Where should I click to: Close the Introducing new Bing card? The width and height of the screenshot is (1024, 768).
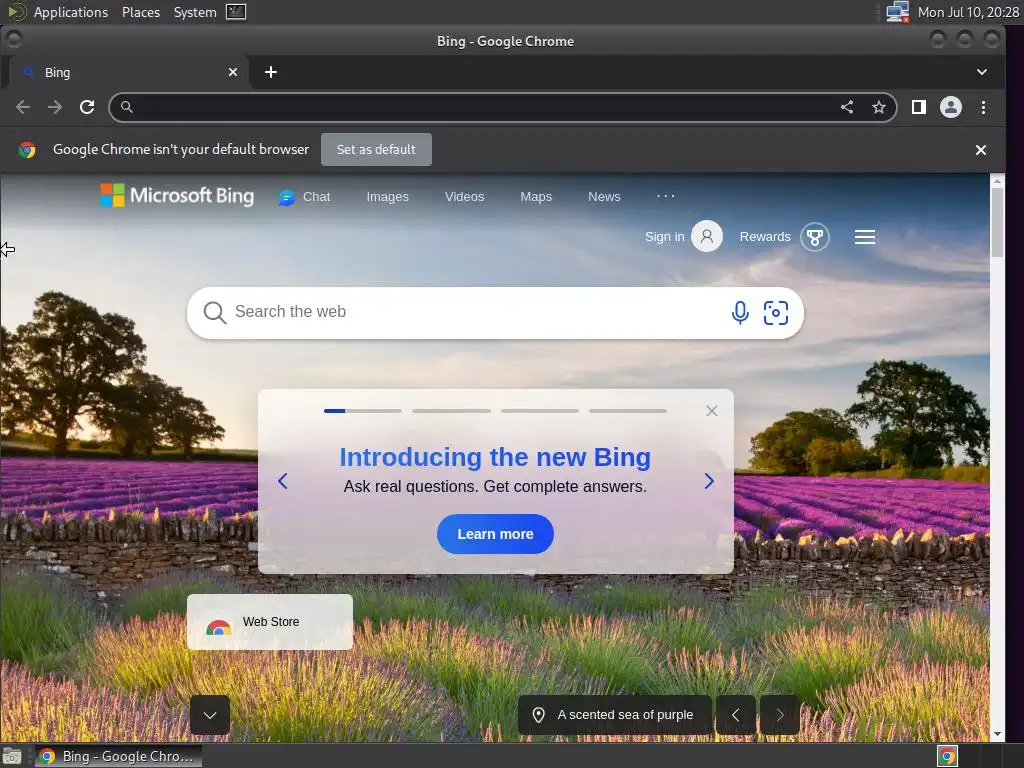point(712,411)
